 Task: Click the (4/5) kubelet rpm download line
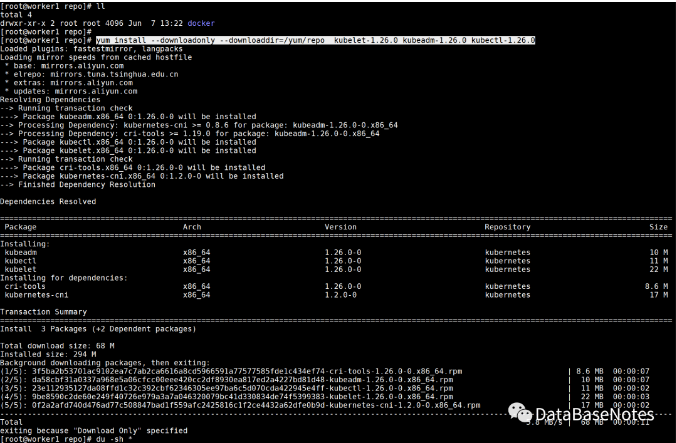point(325,397)
